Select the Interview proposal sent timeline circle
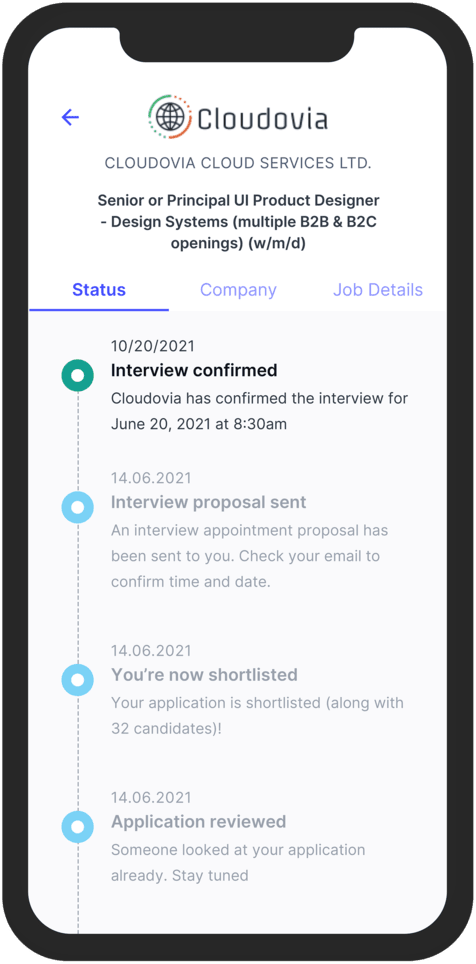Screen dimensions: 476x964 pyautogui.click(x=77, y=507)
